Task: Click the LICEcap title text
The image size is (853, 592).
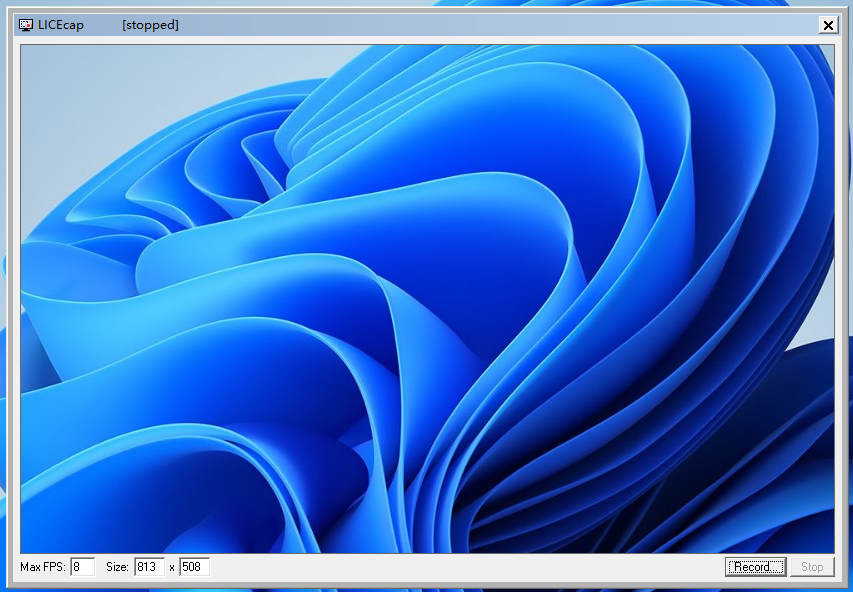Action: (61, 25)
